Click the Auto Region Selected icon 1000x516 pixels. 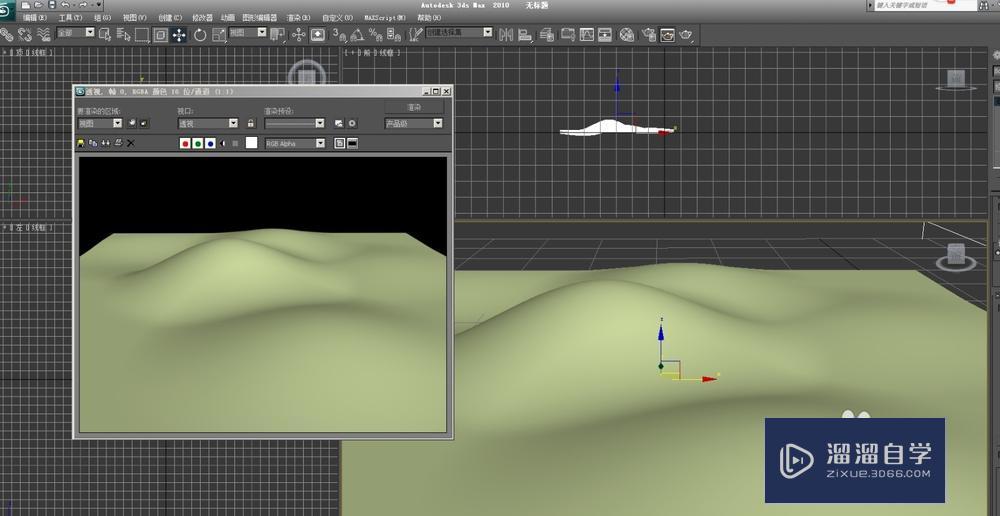pos(144,123)
